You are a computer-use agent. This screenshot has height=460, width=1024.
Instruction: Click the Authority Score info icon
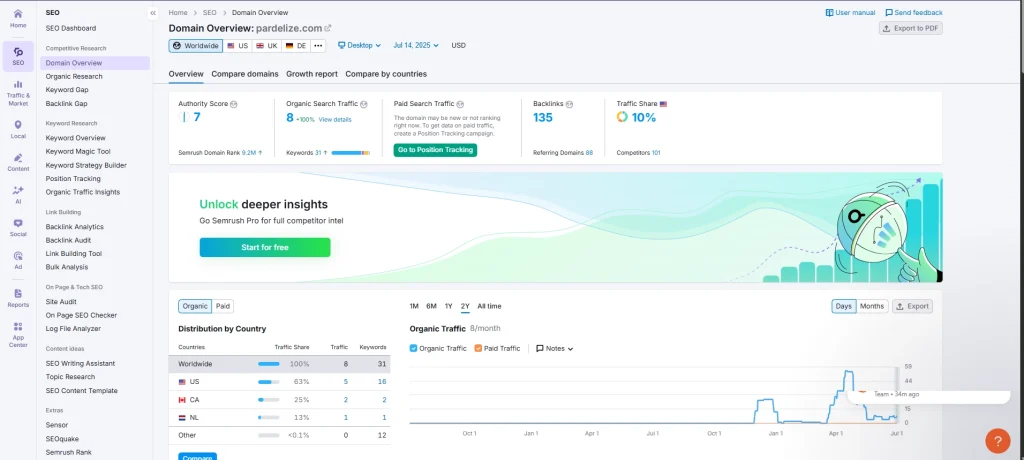[233, 104]
